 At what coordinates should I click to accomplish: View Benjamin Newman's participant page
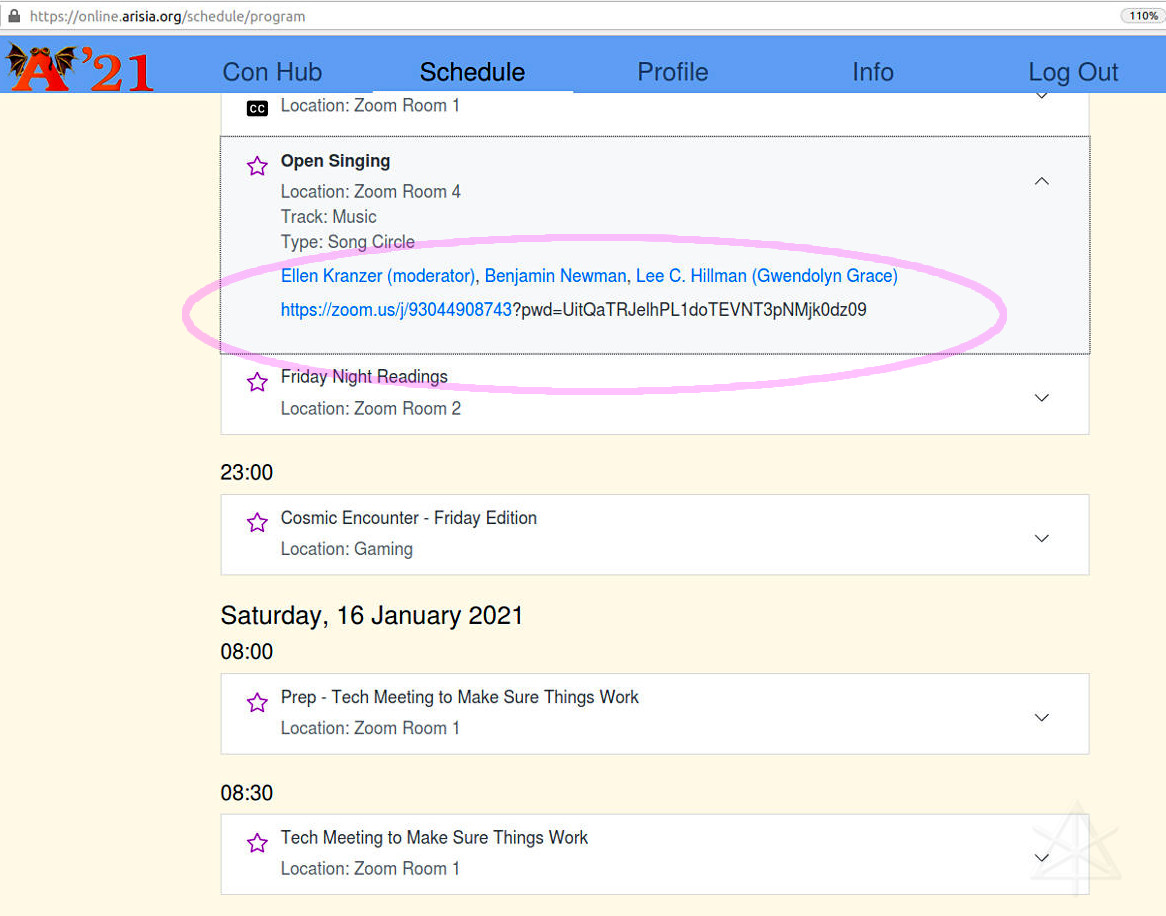tap(555, 276)
